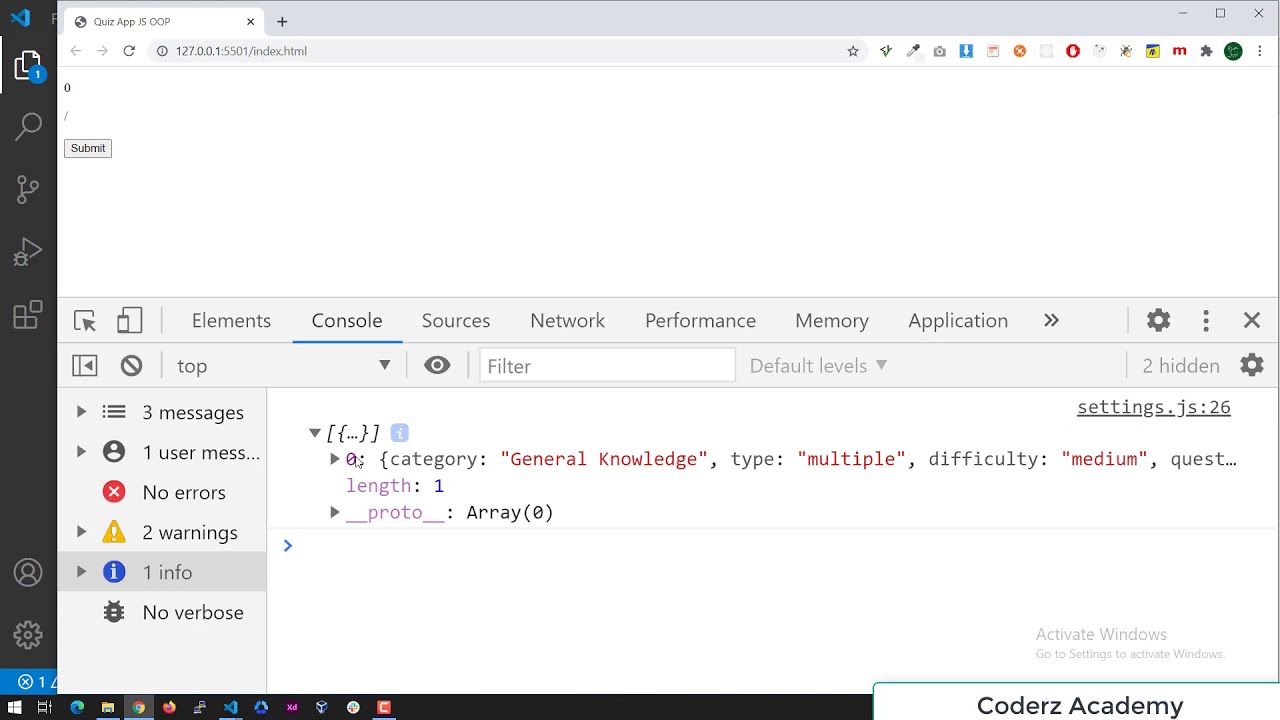Expand the __proto__ Array(0) entry
1280x720 pixels.
click(x=335, y=512)
